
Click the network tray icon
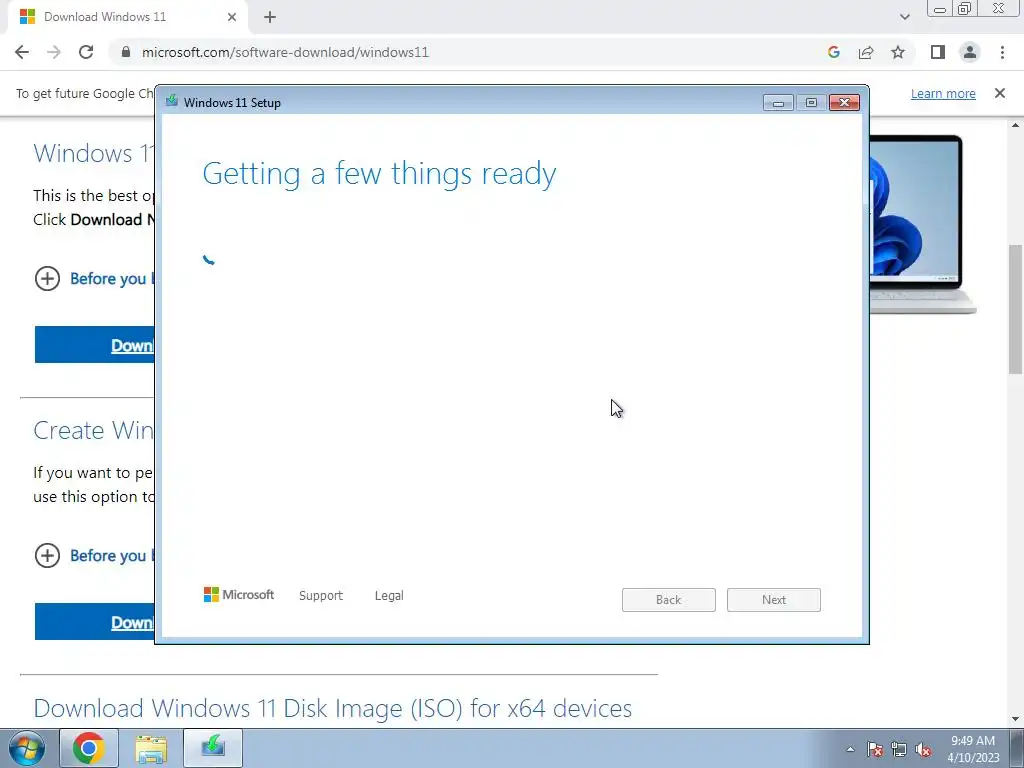click(899, 749)
